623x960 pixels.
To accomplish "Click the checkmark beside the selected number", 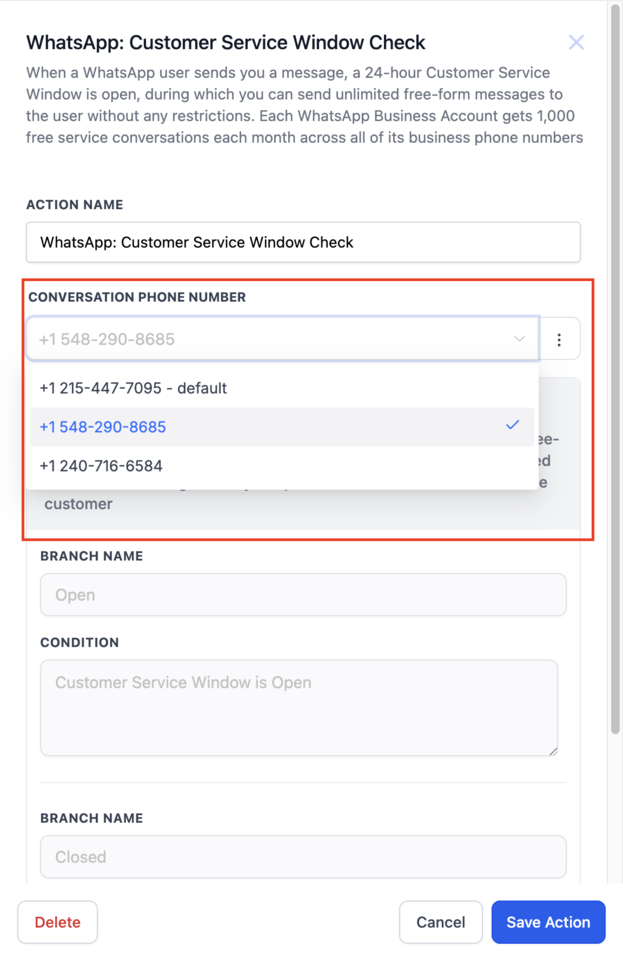I will [512, 425].
